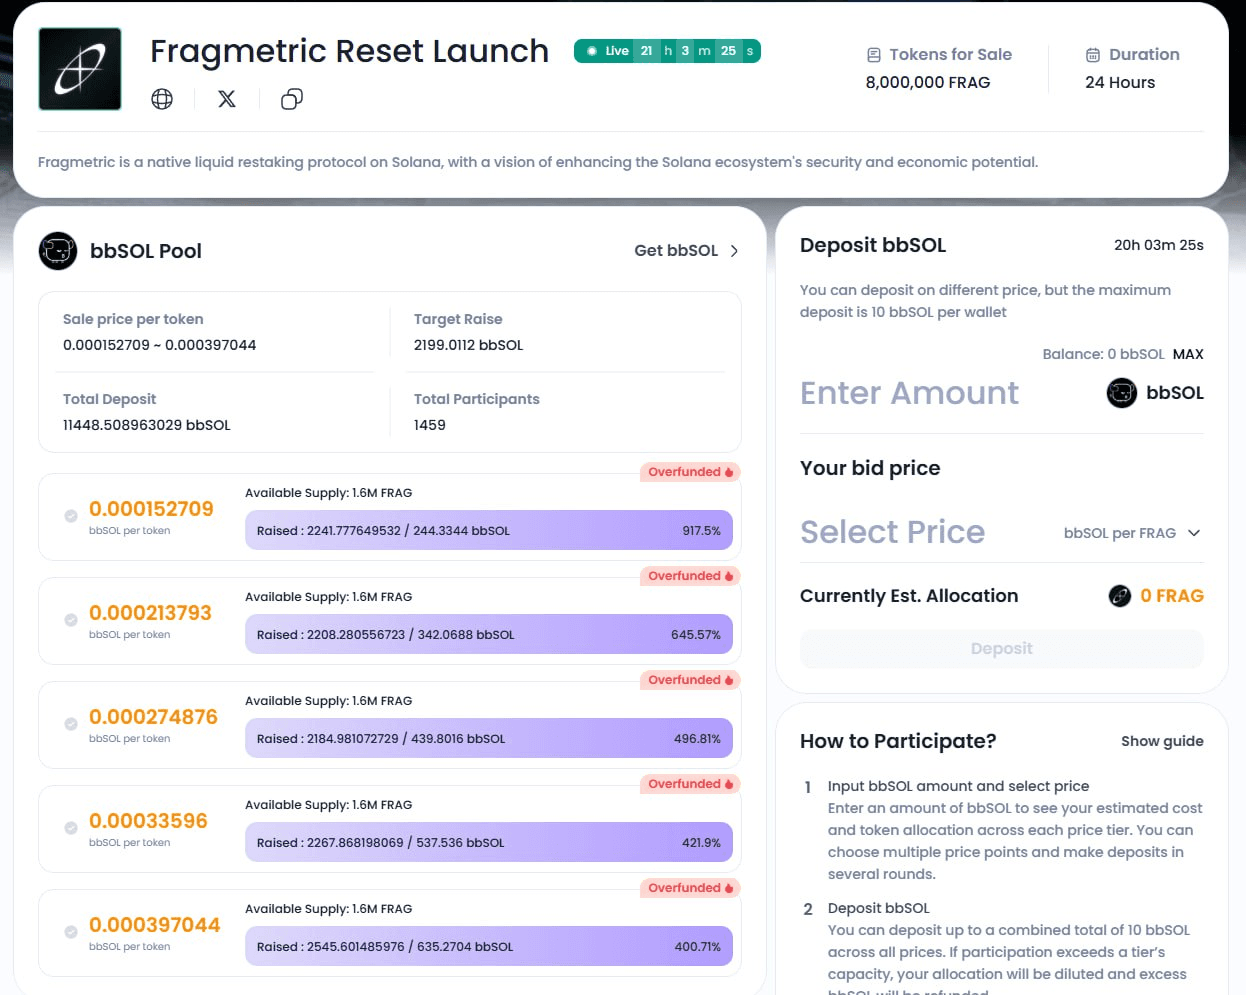Open the Get bbSOL link

(x=676, y=251)
